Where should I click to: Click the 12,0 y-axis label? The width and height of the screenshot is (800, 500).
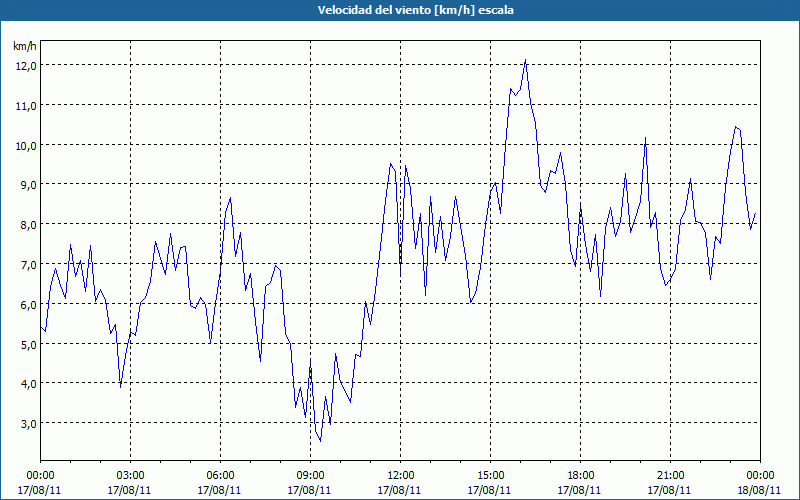26,66
